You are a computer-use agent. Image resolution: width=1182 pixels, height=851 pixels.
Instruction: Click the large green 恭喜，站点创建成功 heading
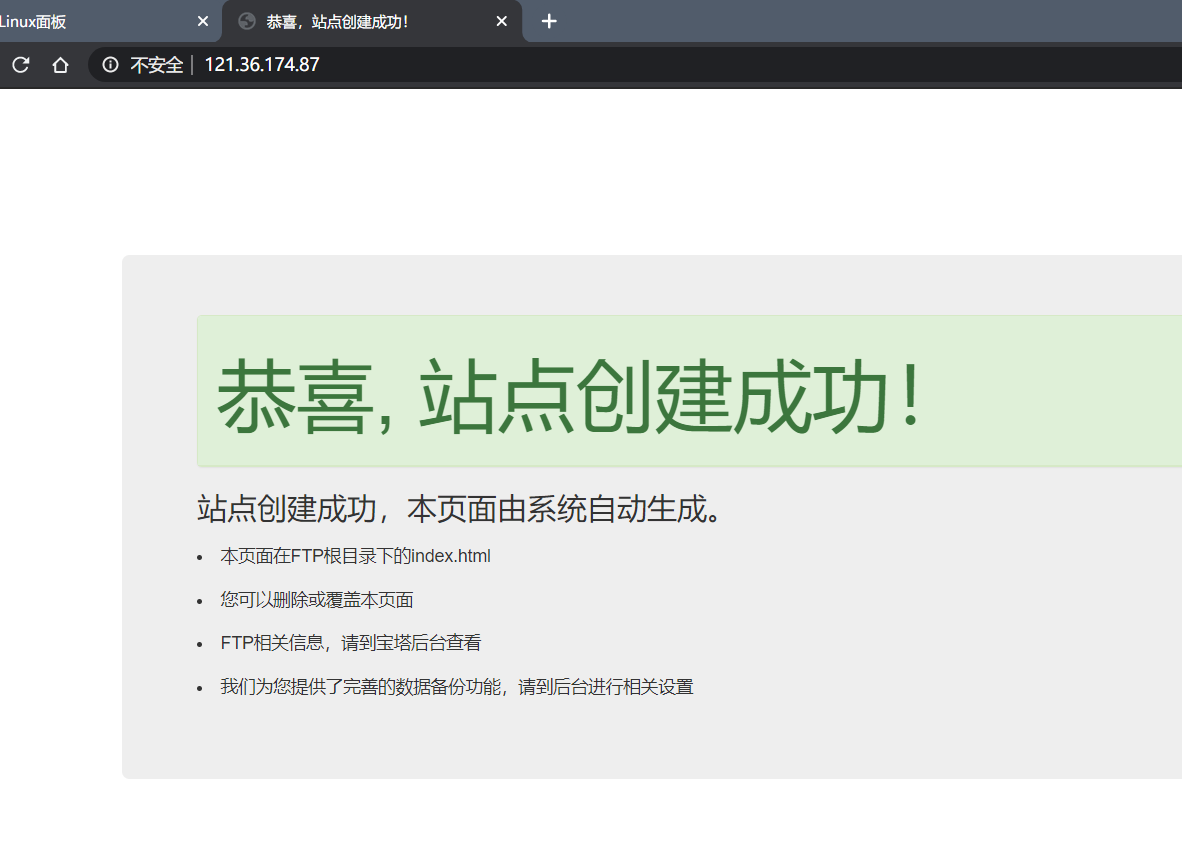pos(569,395)
